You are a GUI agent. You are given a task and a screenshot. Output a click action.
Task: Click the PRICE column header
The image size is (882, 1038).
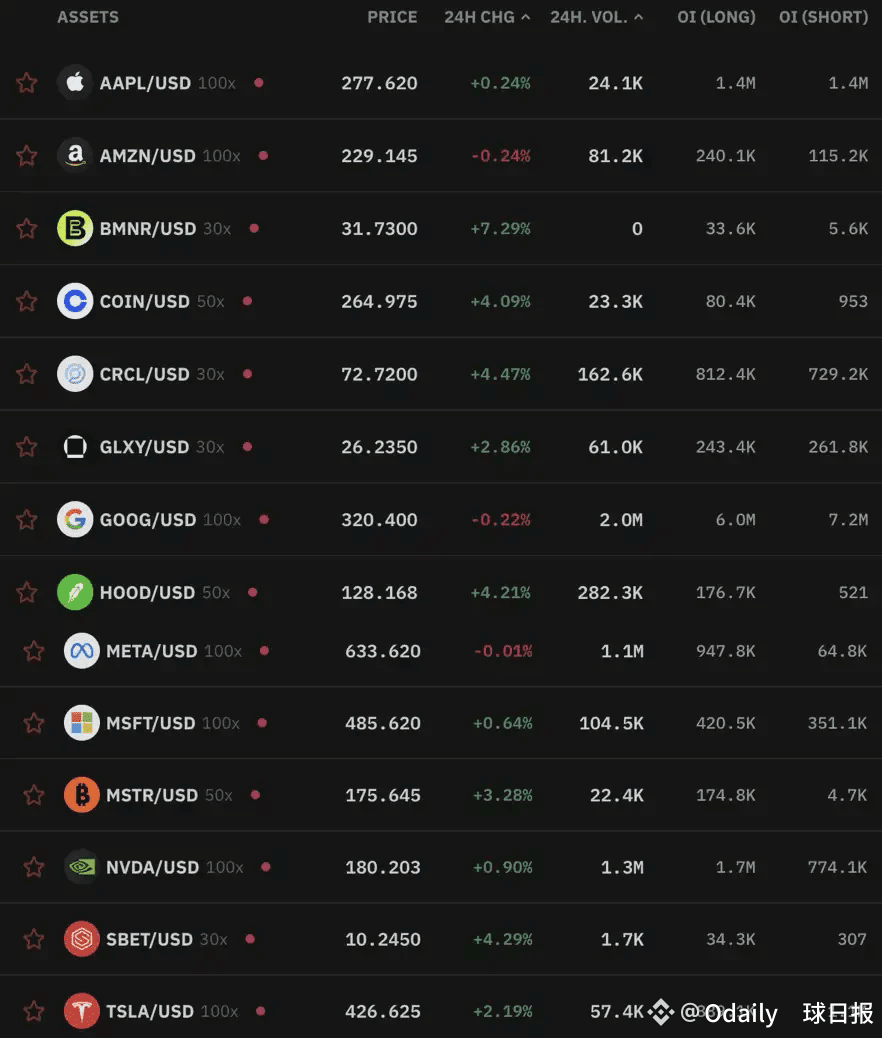pos(392,17)
